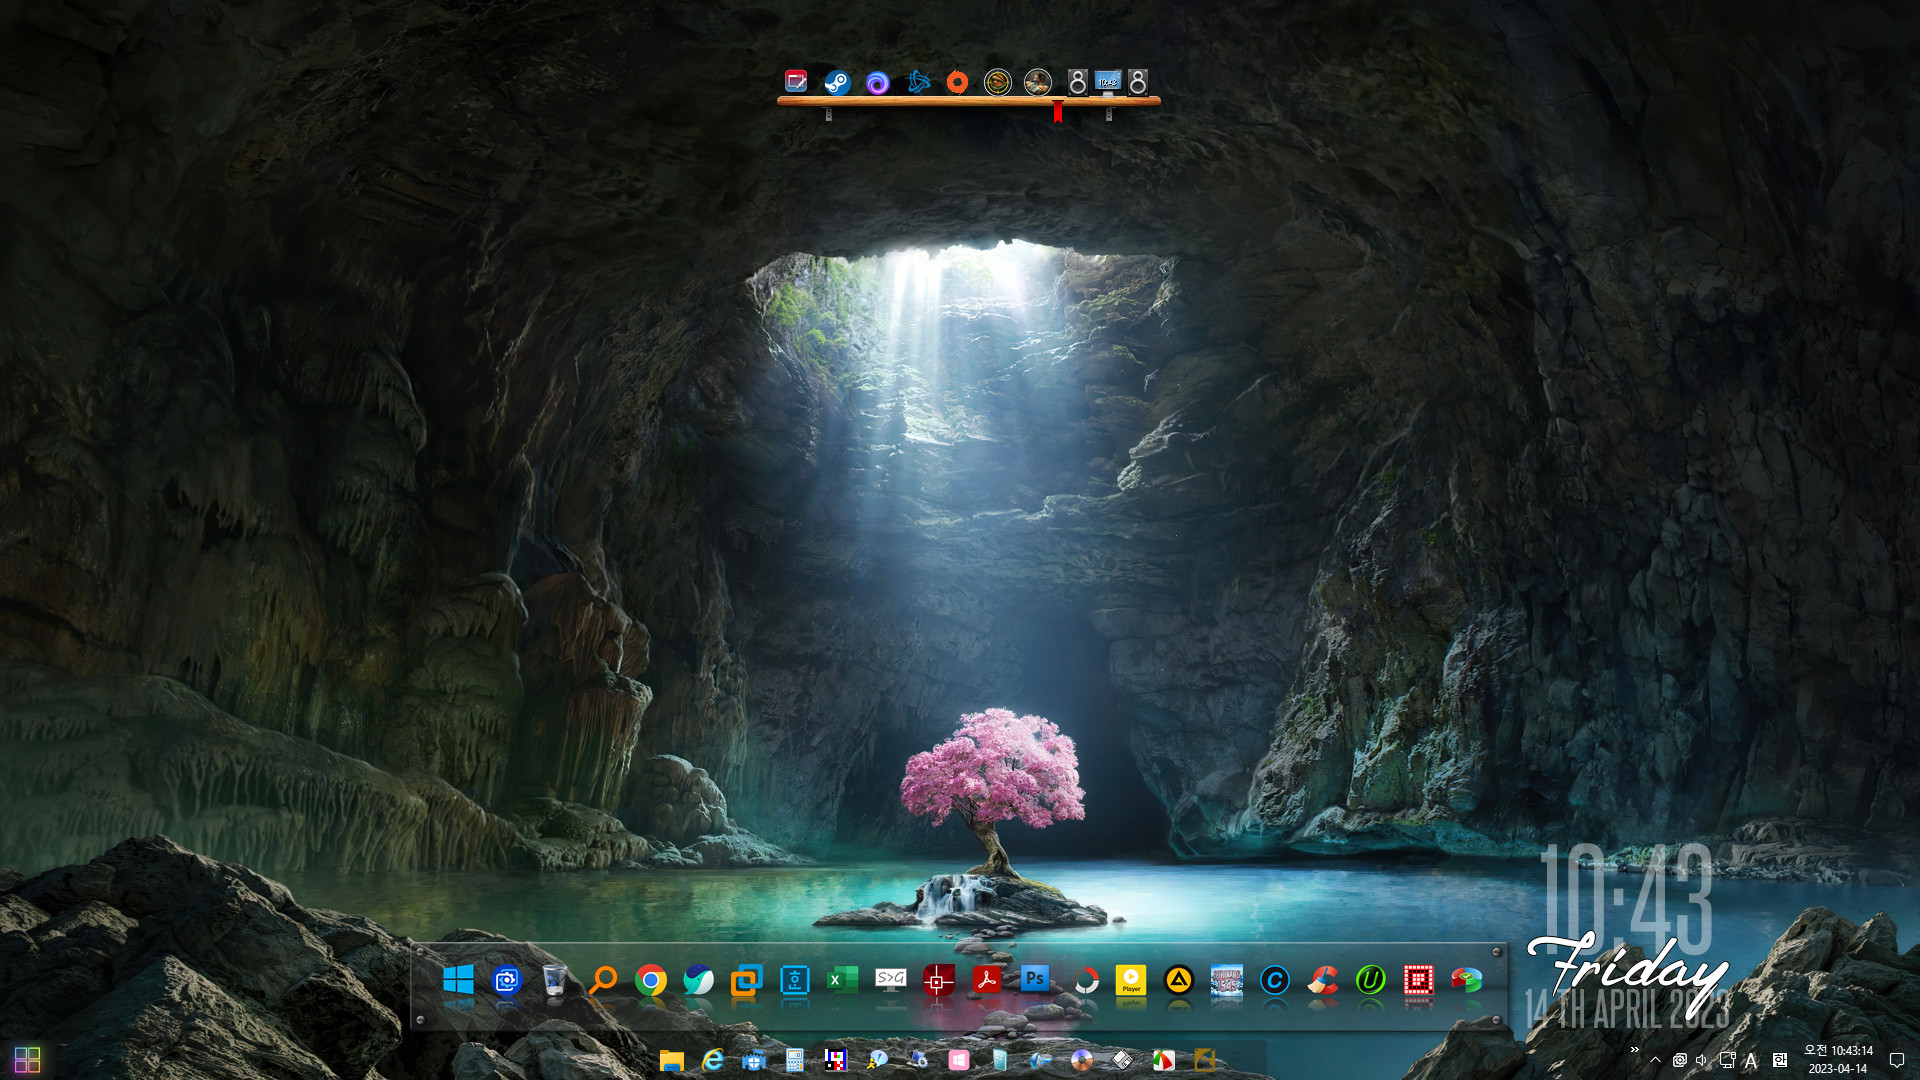Launch Internet Explorer from the taskbar

713,1060
